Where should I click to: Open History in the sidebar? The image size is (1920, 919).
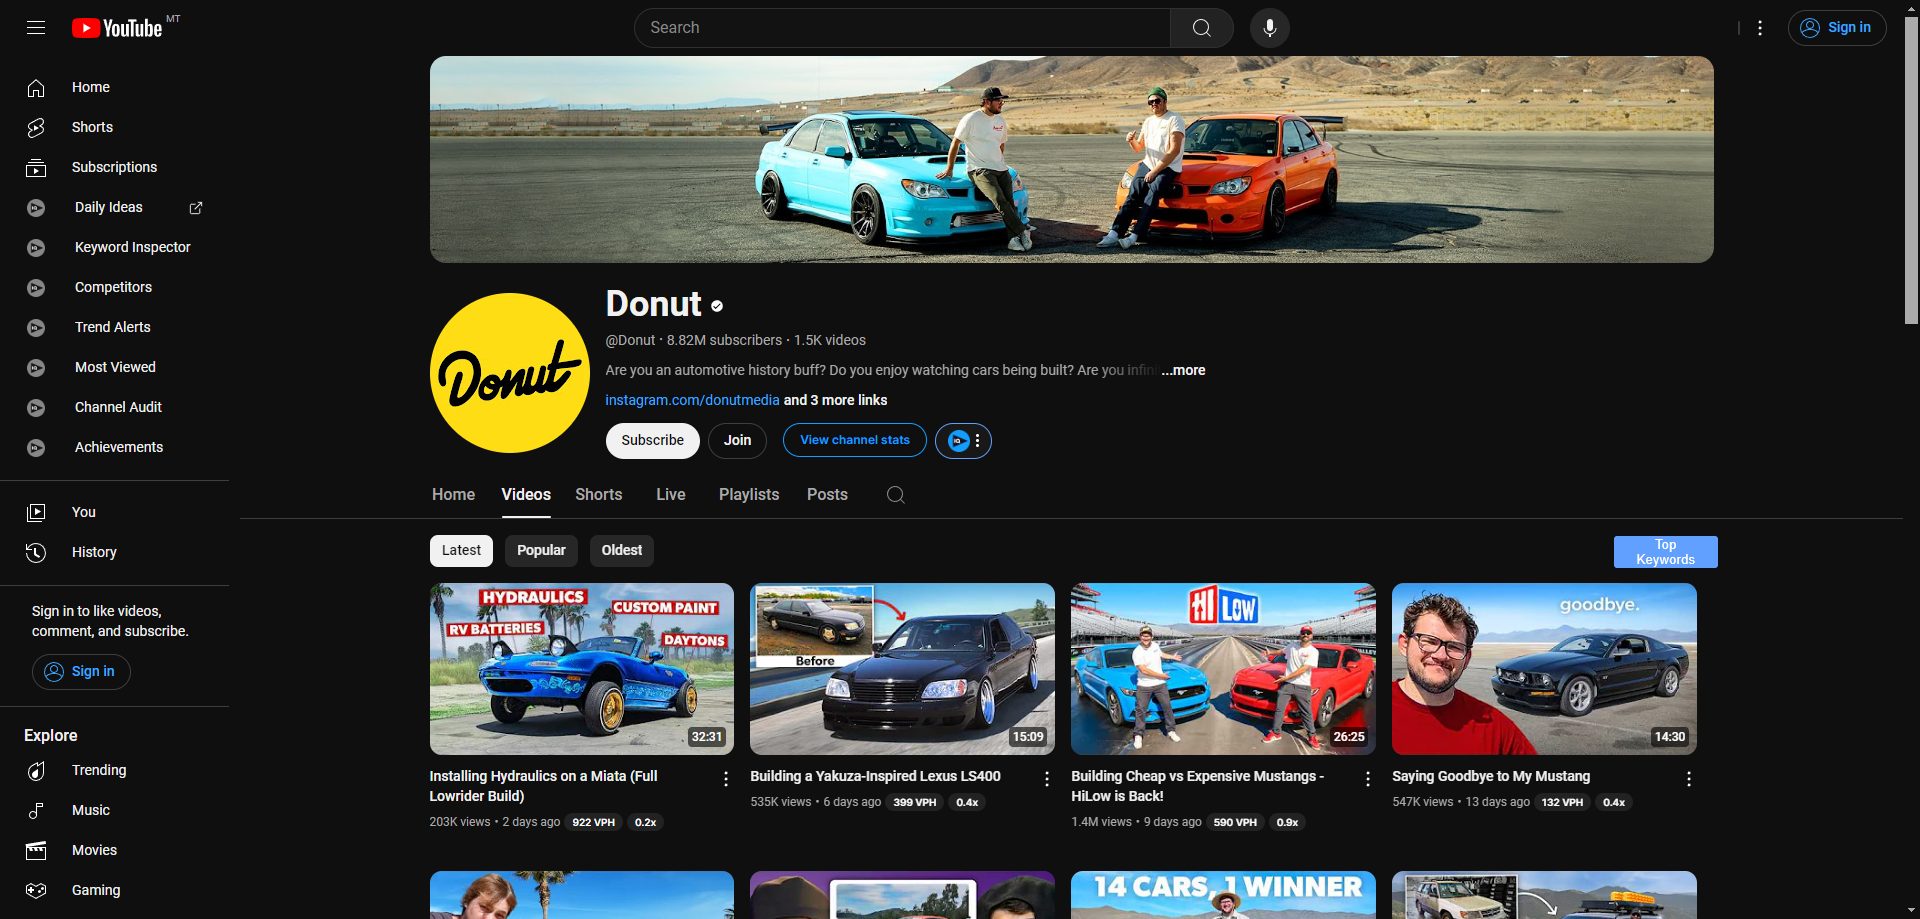point(114,552)
